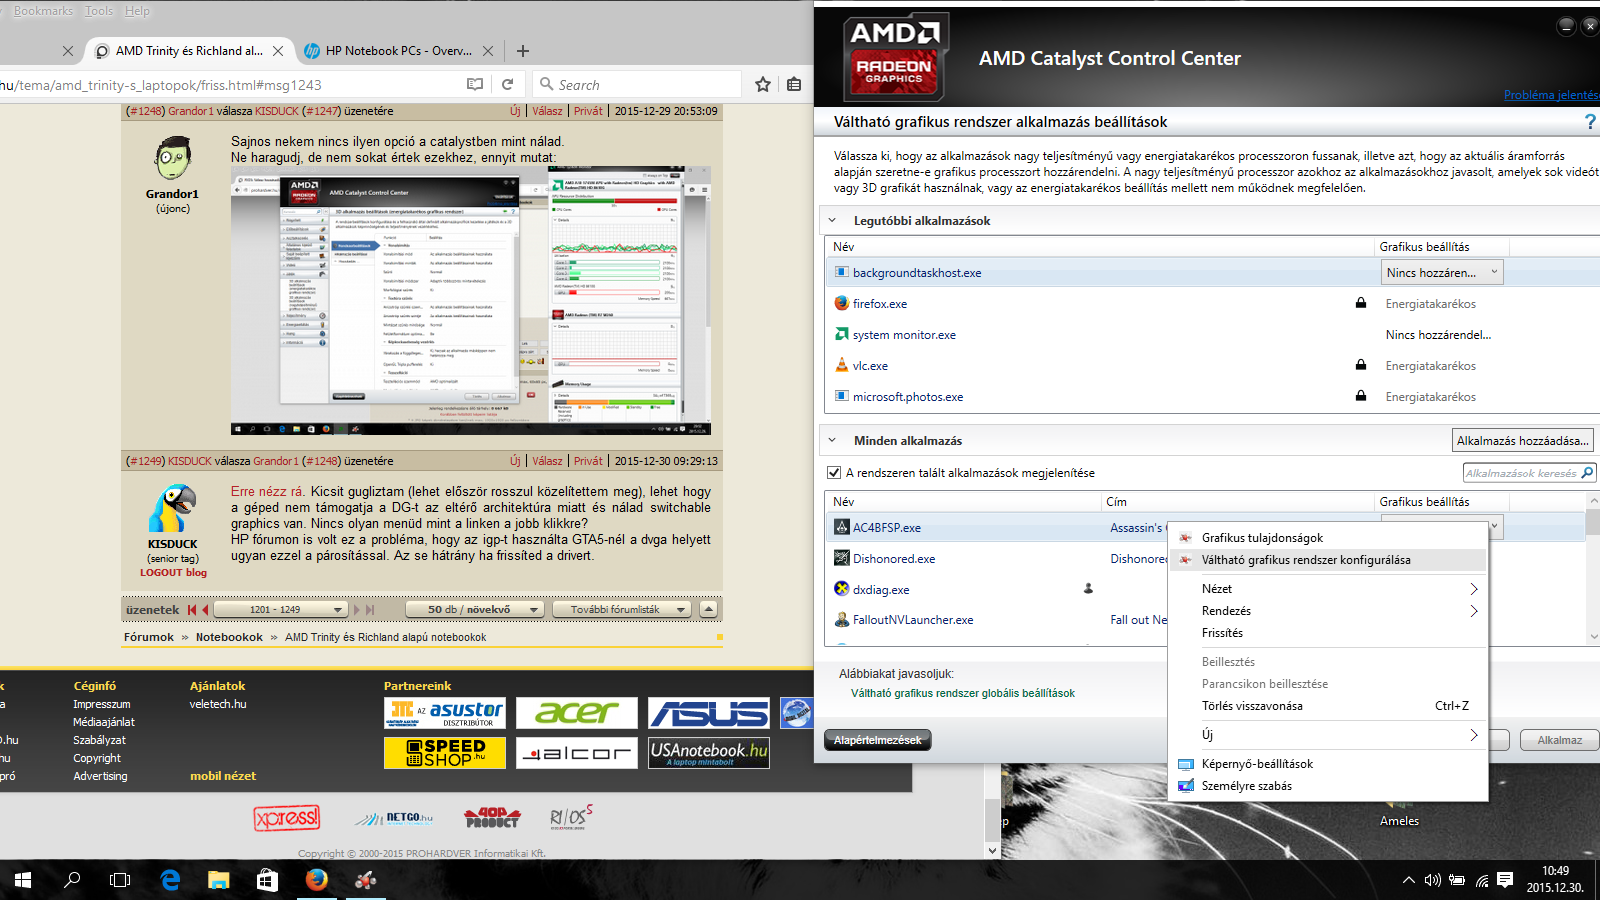This screenshot has height=900, width=1600.
Task: Click lock icon in the microsoft.photos.exe row
Action: (1360, 396)
